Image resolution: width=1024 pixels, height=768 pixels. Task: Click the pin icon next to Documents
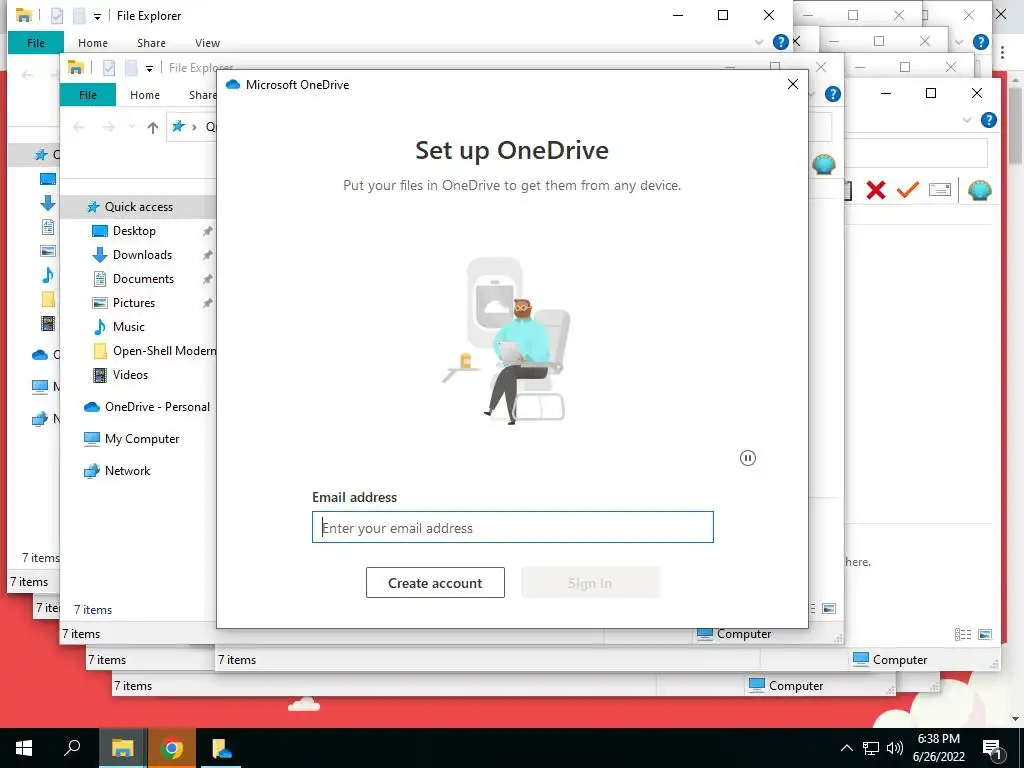tap(207, 279)
